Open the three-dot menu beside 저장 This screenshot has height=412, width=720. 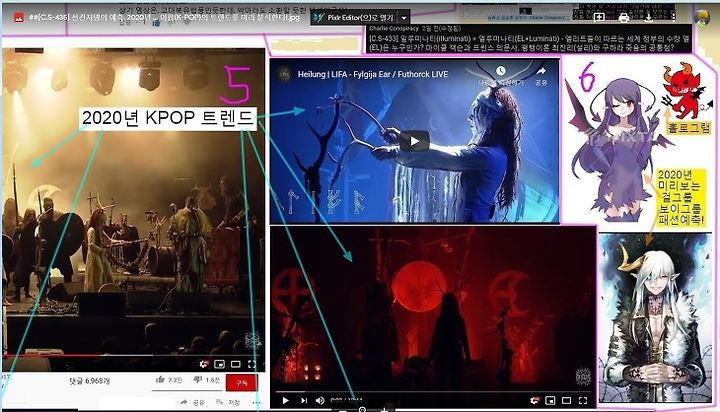coord(256,403)
